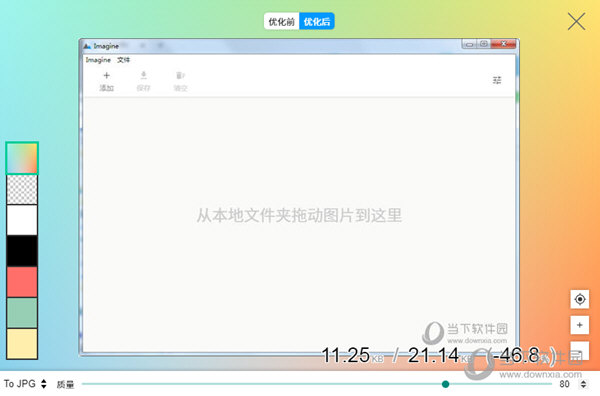Click the quality slider handle

[445, 384]
